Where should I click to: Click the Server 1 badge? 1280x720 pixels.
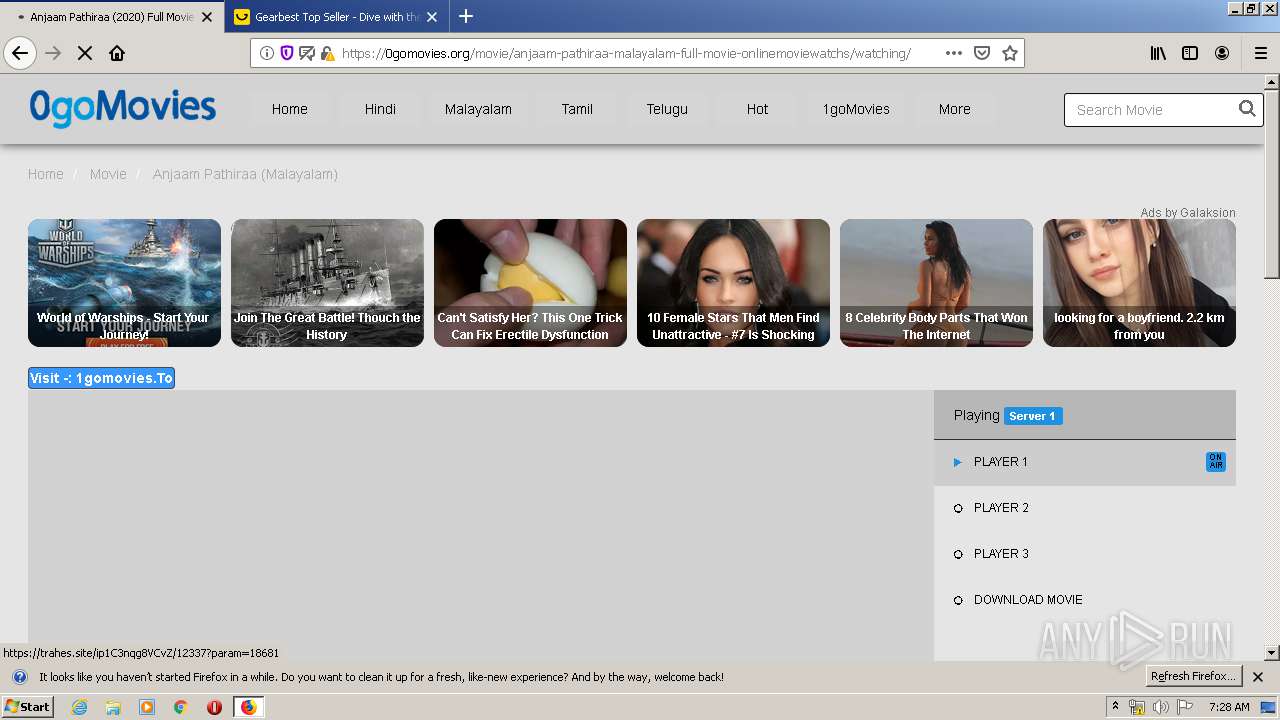pos(1033,416)
